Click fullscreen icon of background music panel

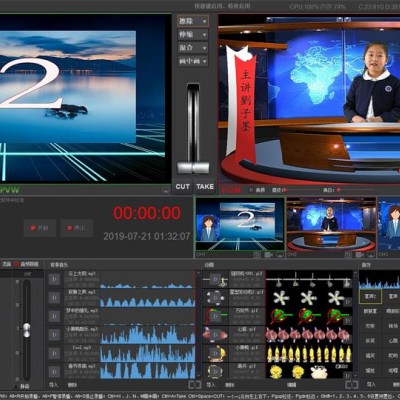point(195,385)
